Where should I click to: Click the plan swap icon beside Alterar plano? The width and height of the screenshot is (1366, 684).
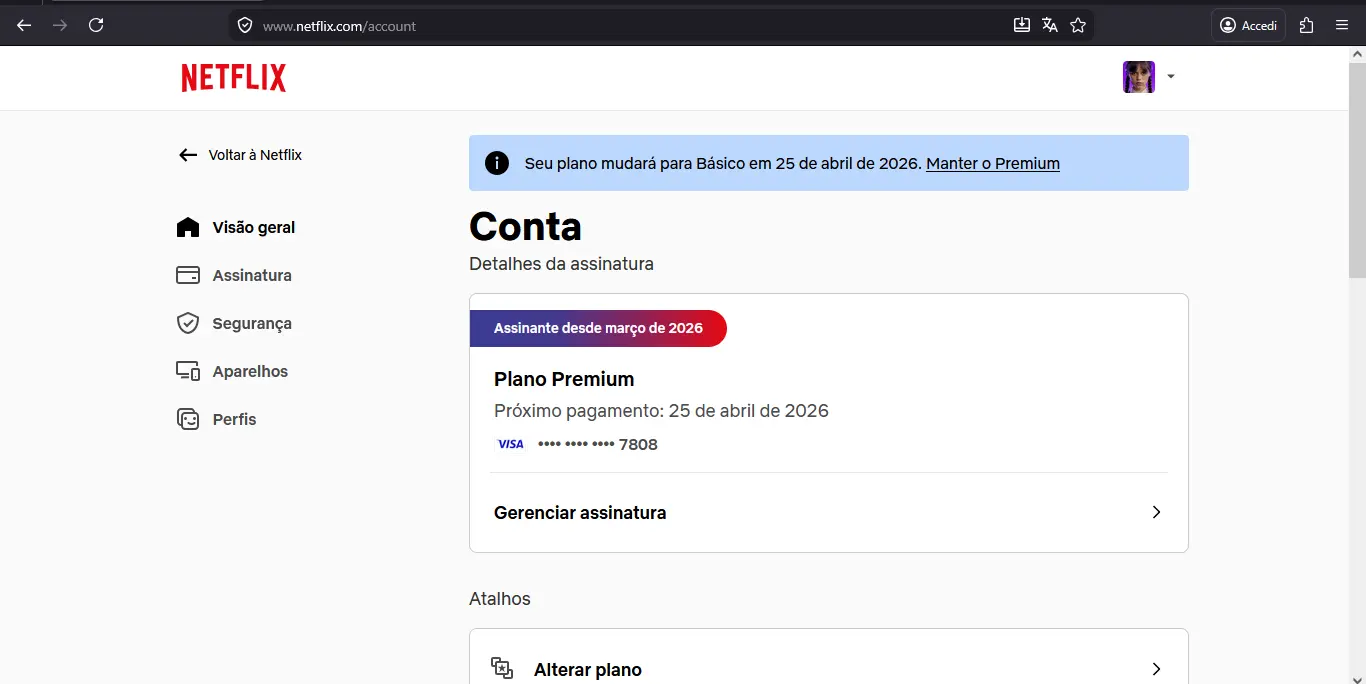(502, 668)
